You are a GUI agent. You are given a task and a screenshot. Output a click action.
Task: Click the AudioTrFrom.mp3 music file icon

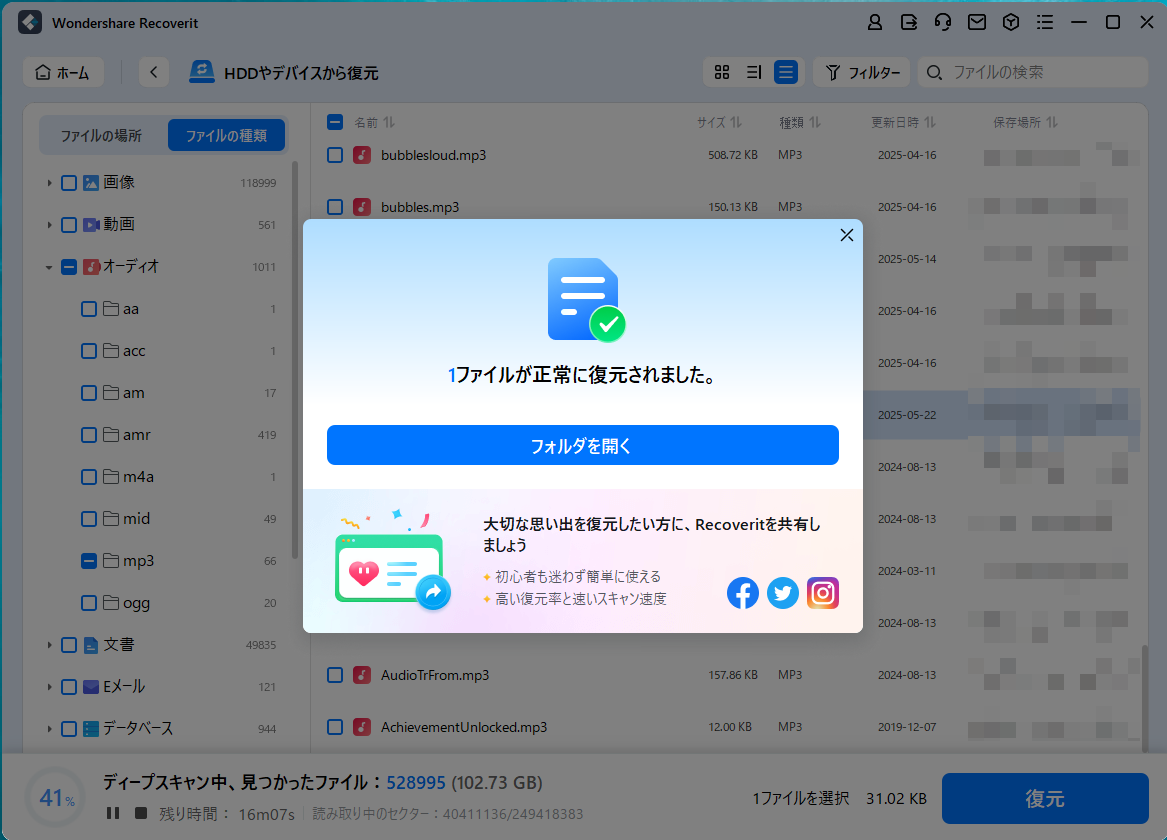pyautogui.click(x=362, y=675)
